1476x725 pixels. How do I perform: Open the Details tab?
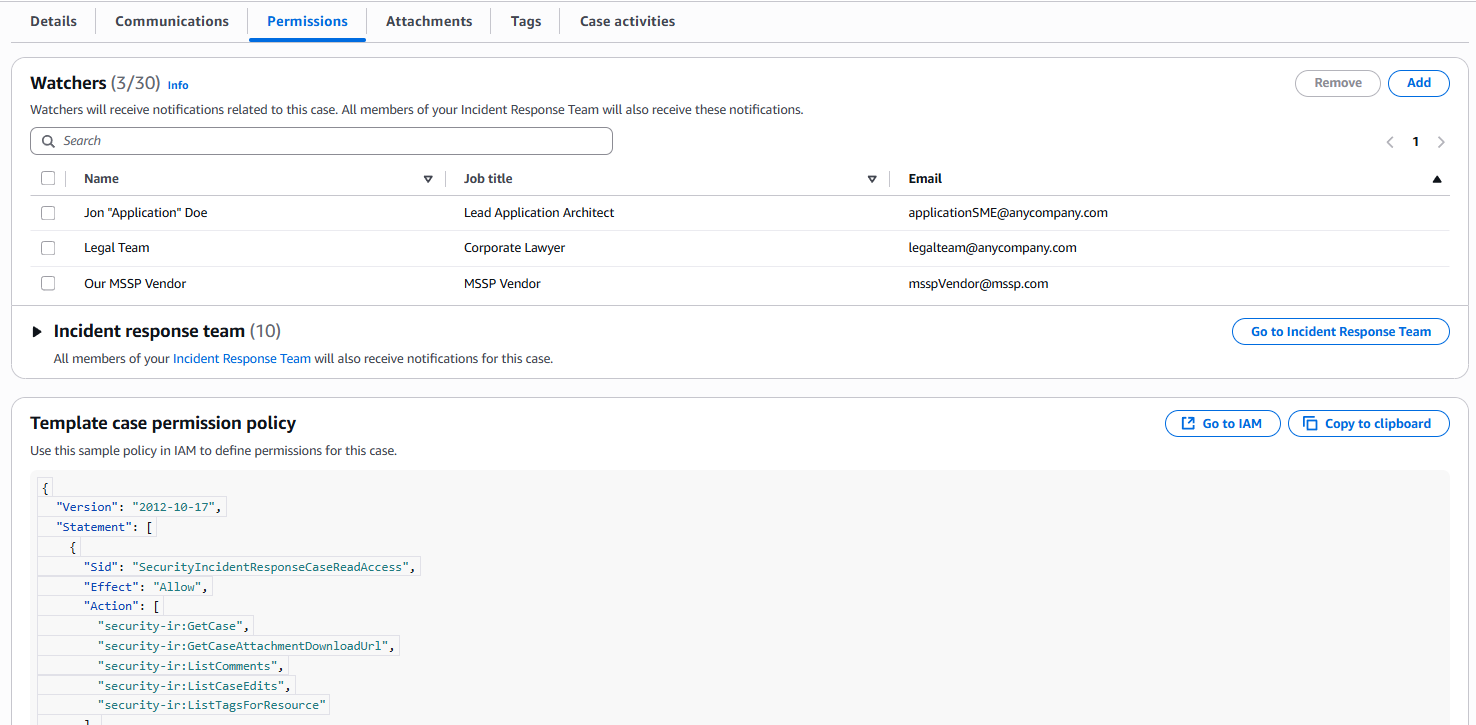click(x=53, y=21)
